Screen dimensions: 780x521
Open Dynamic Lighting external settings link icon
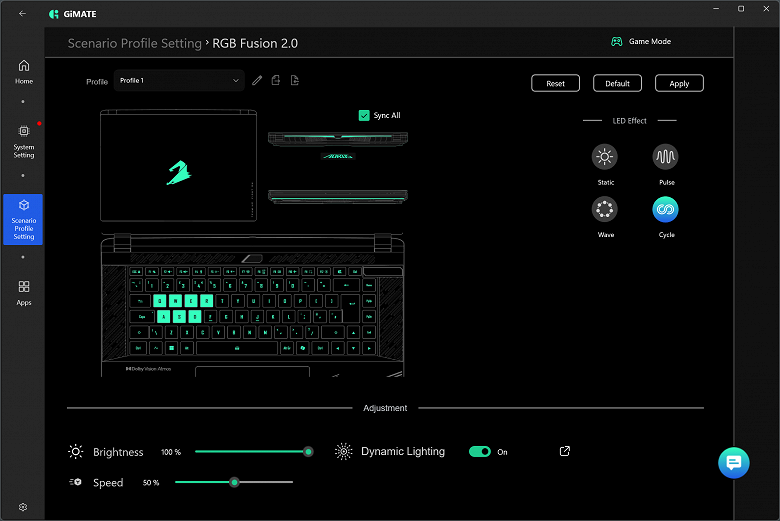pyautogui.click(x=565, y=451)
